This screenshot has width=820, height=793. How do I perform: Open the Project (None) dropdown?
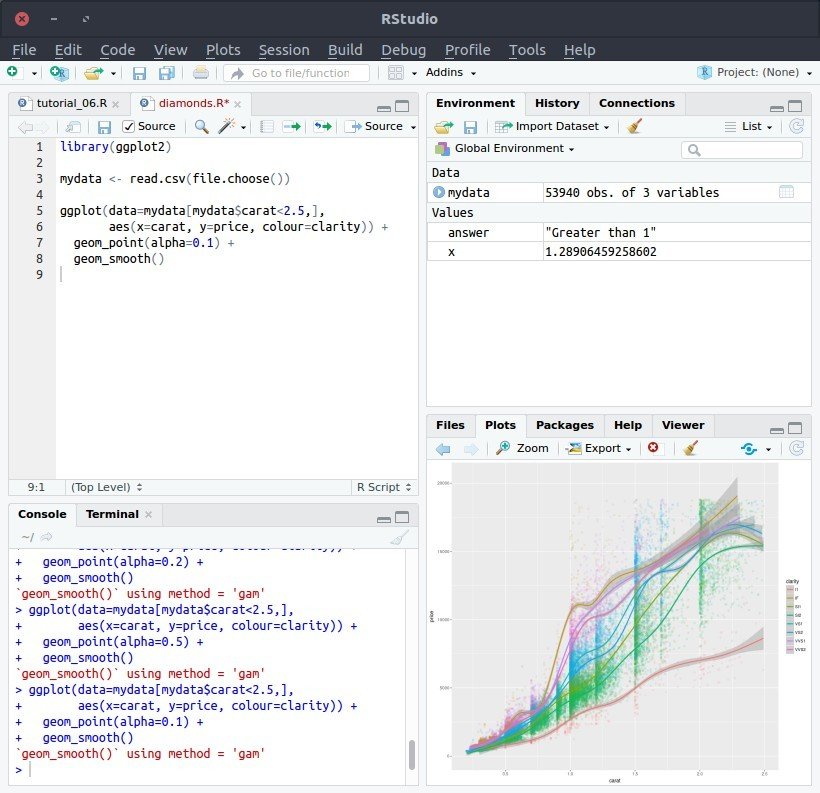point(755,73)
